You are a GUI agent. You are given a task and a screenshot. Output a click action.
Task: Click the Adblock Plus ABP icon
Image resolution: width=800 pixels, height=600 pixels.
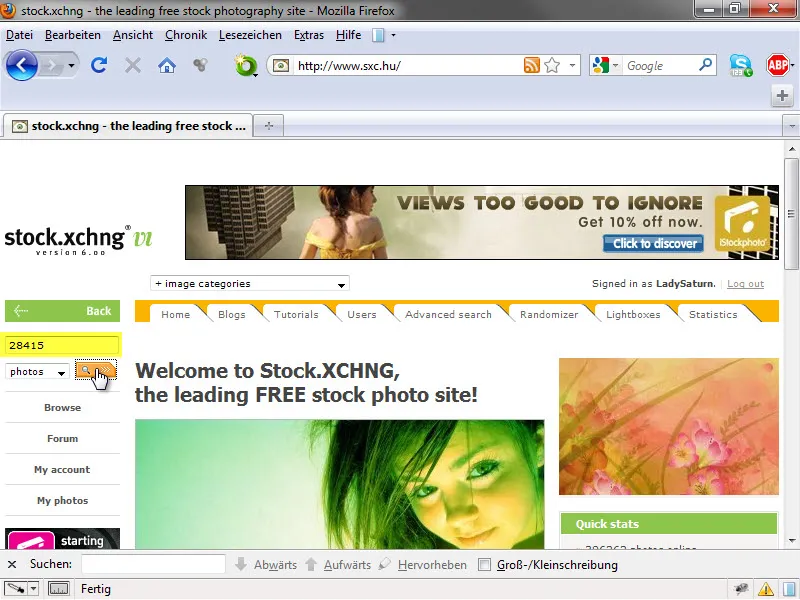click(777, 65)
